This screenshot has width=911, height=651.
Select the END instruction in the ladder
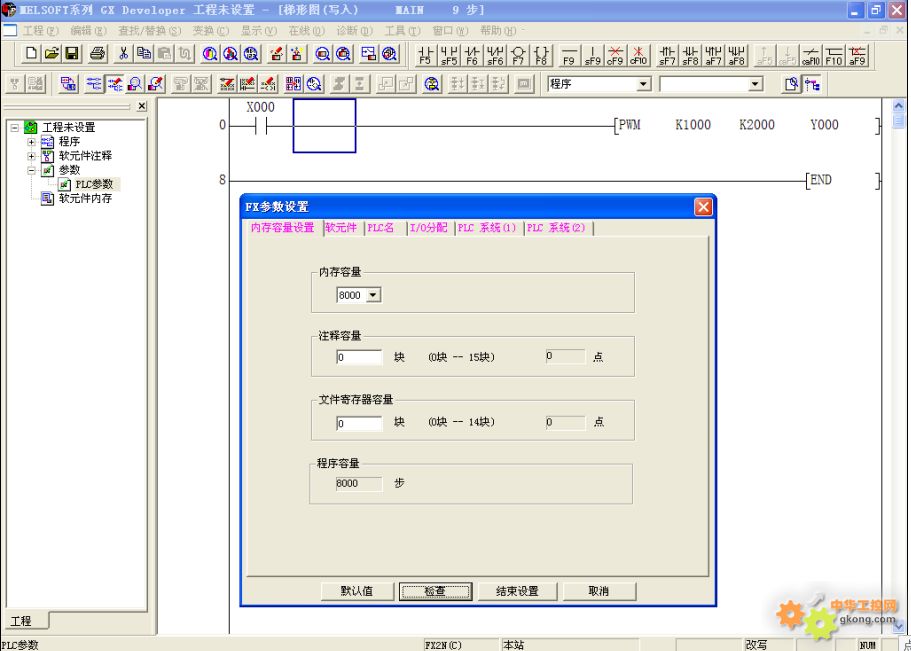point(821,180)
